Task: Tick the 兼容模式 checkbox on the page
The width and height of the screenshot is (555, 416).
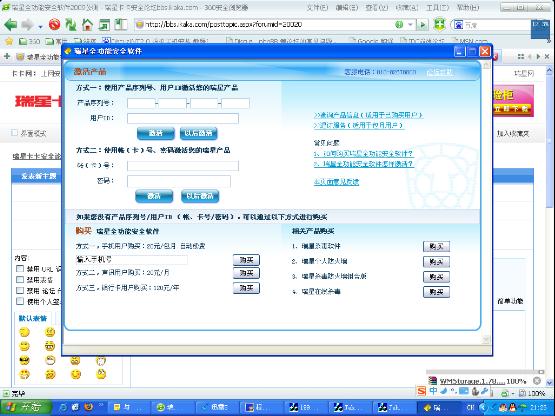Action: point(14,133)
